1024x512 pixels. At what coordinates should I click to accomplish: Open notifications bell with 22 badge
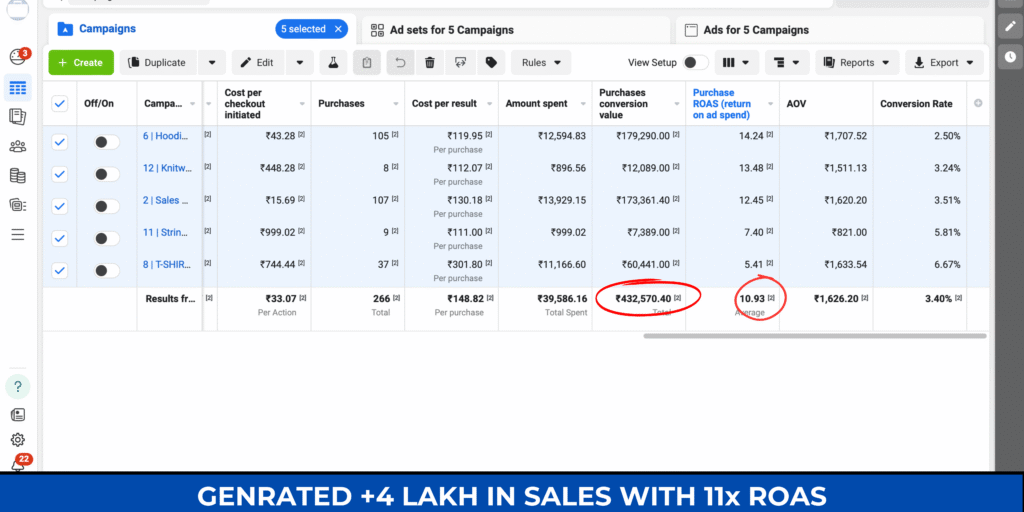coord(17,465)
